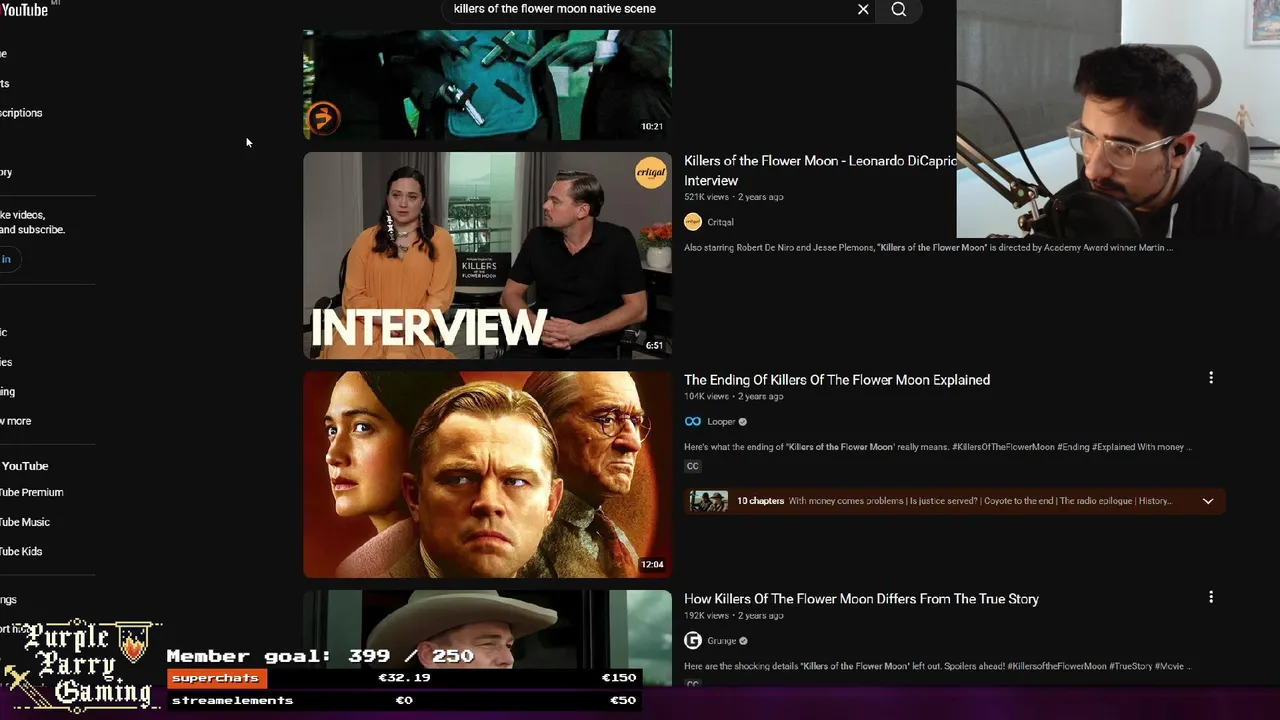Click the Looper video description snippet
1280x720 pixels.
[938, 447]
